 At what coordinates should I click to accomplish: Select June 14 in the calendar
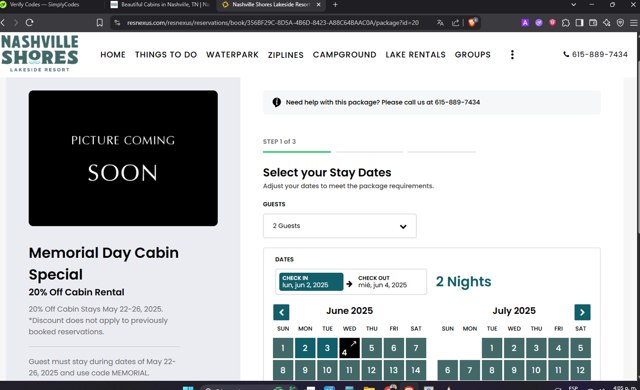click(x=416, y=370)
